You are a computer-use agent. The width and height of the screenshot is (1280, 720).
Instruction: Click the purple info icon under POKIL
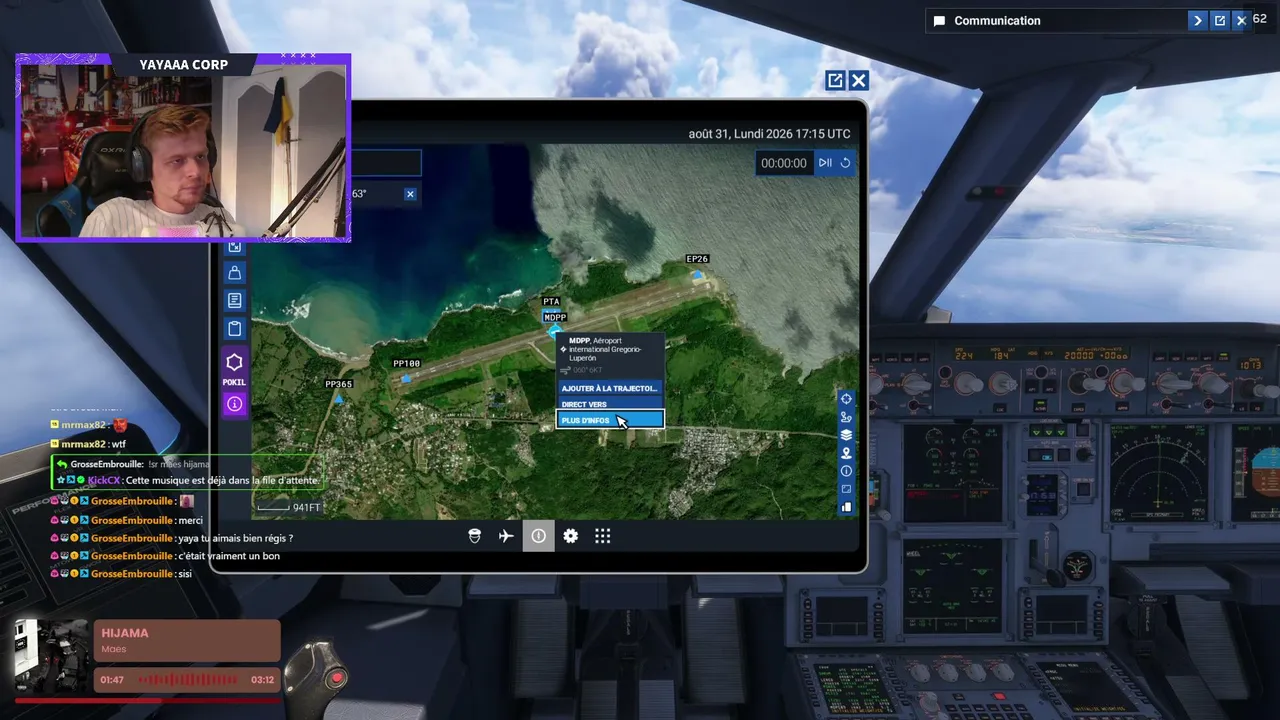pyautogui.click(x=234, y=404)
